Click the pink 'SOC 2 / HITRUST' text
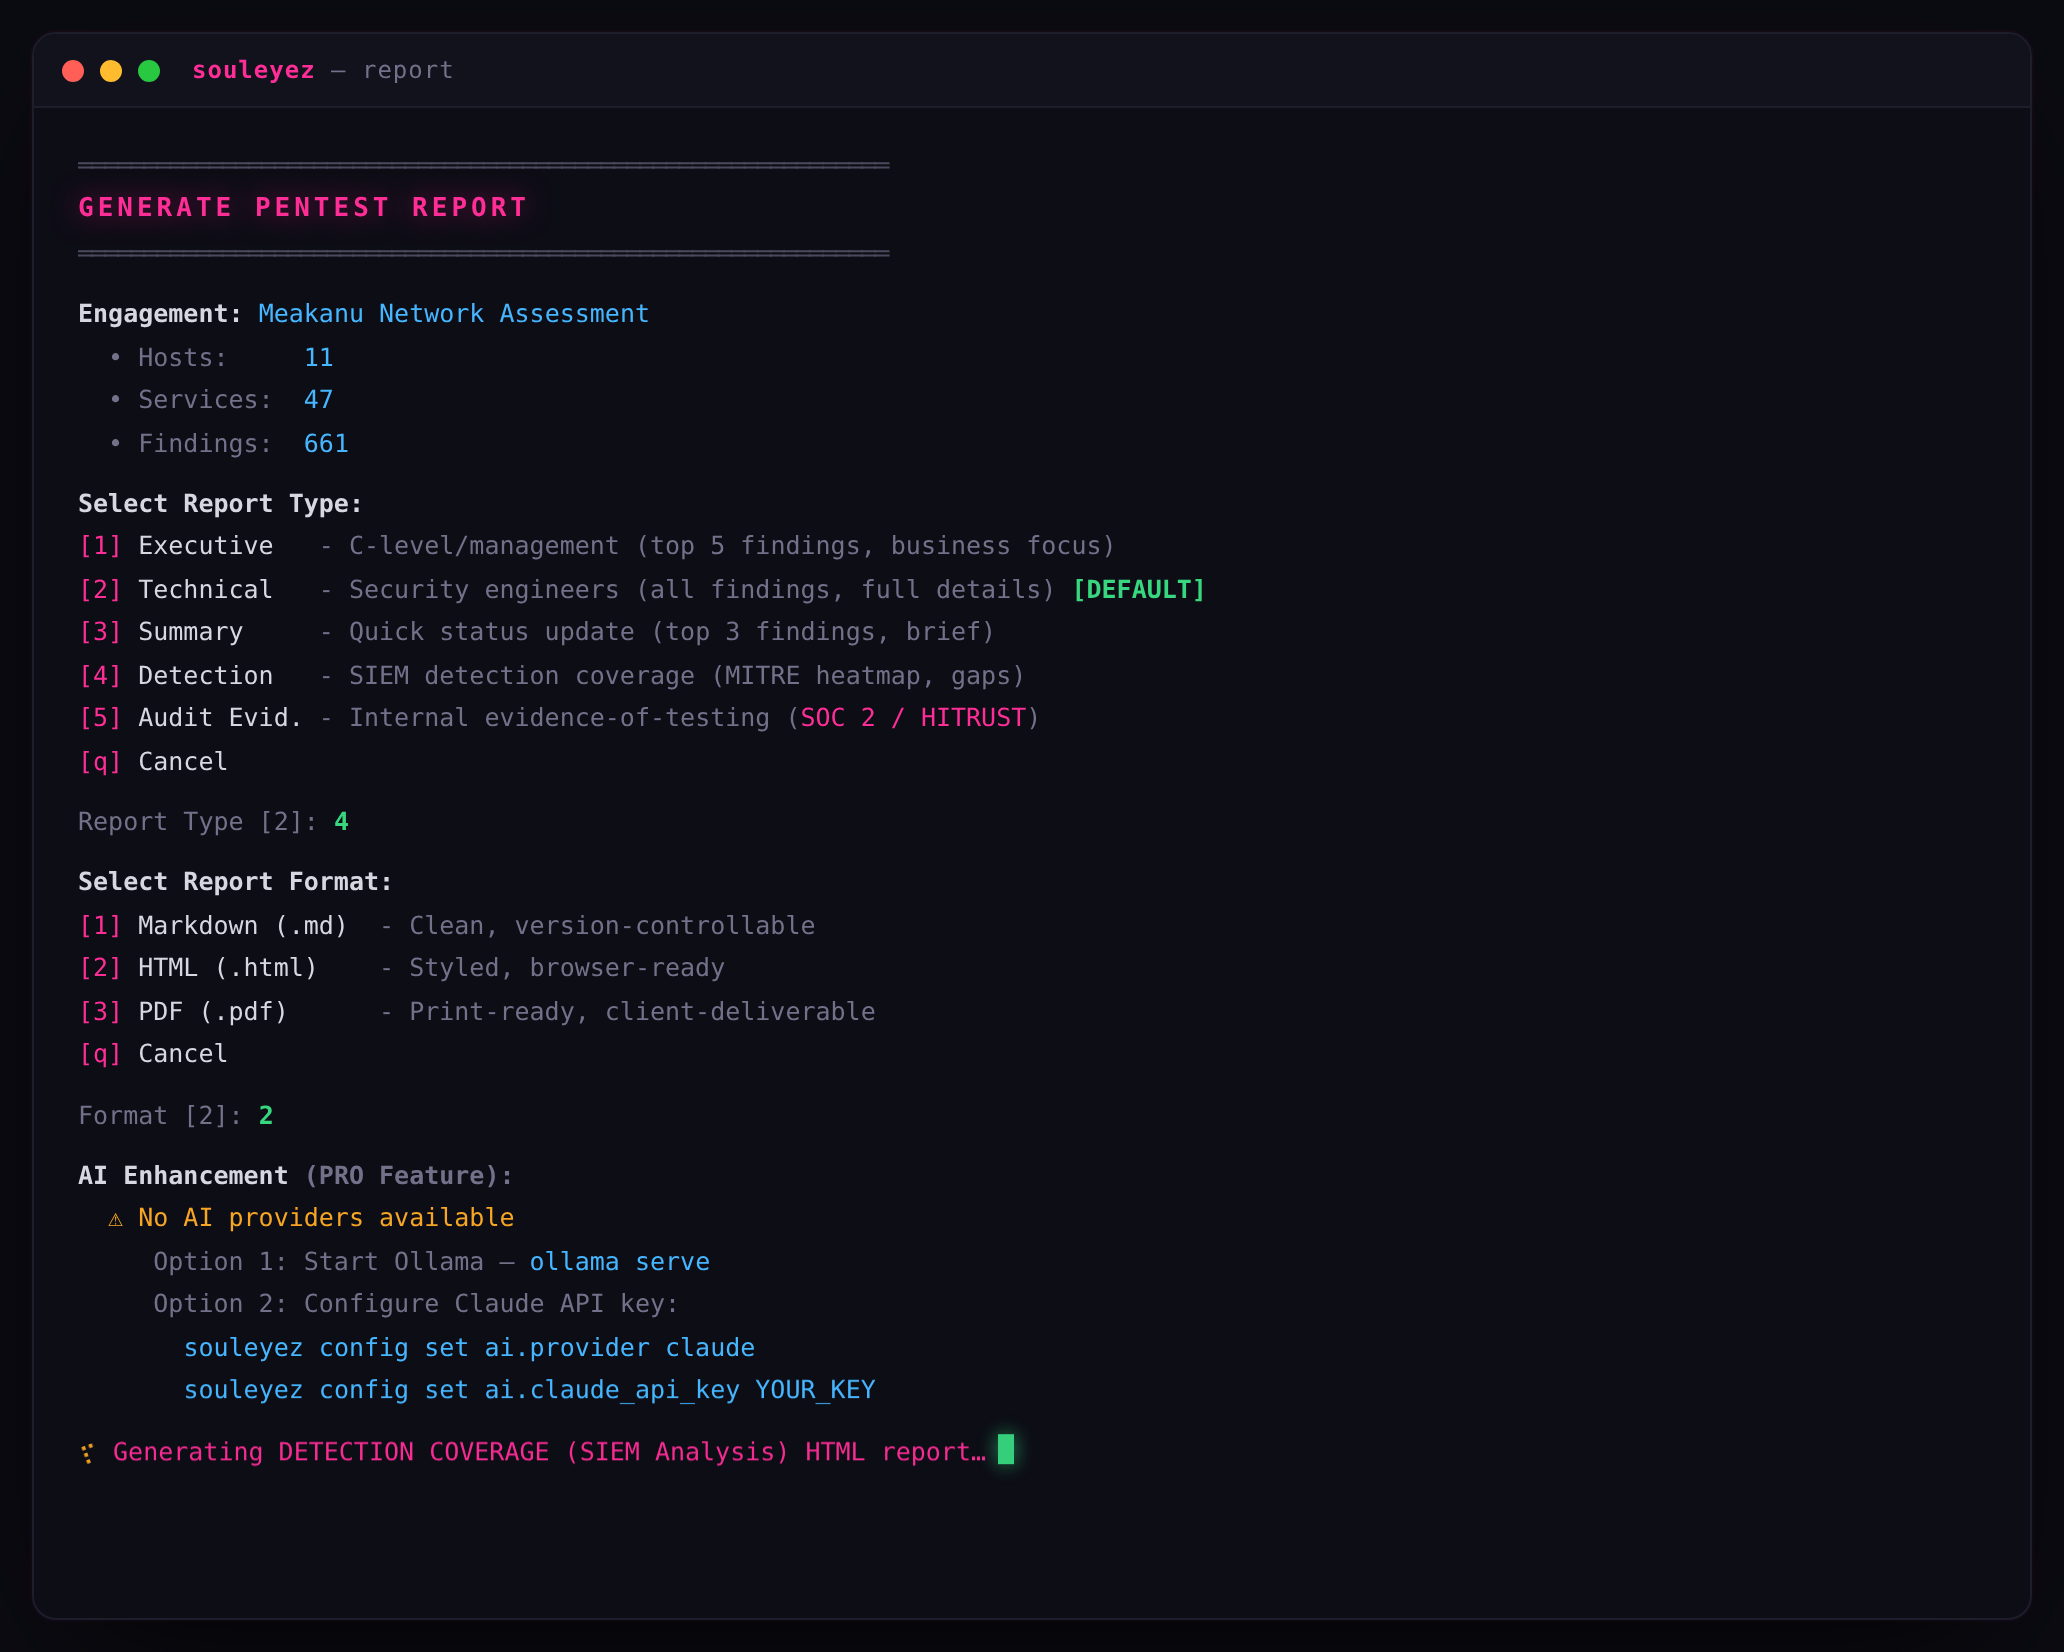Screen dimensions: 2064x1652 (913, 718)
